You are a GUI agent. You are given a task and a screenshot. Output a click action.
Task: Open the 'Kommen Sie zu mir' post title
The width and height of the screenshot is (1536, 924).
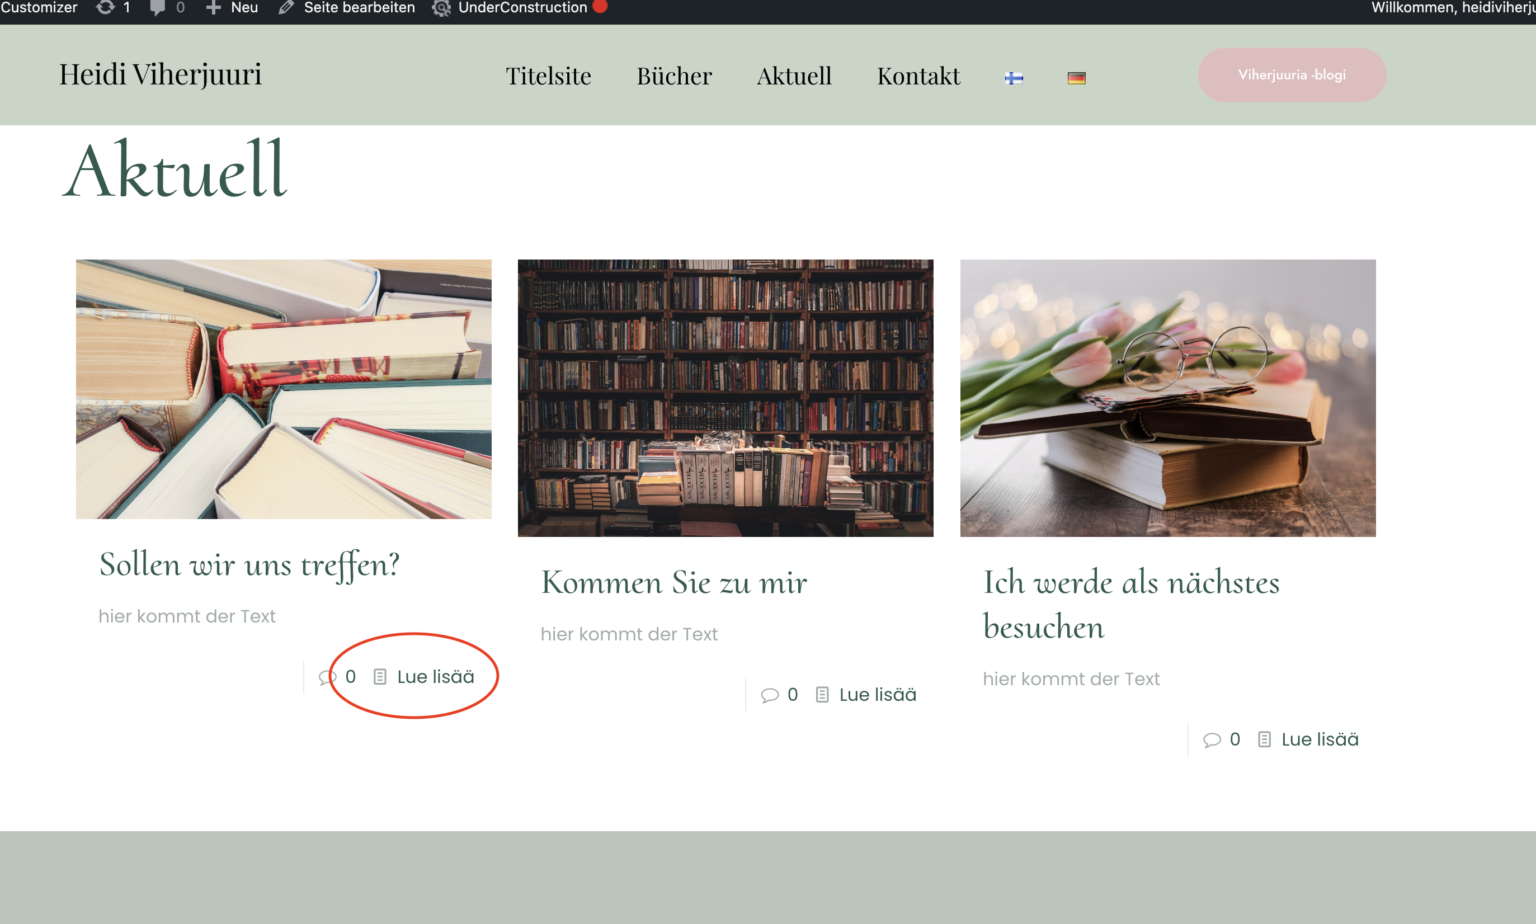(674, 582)
